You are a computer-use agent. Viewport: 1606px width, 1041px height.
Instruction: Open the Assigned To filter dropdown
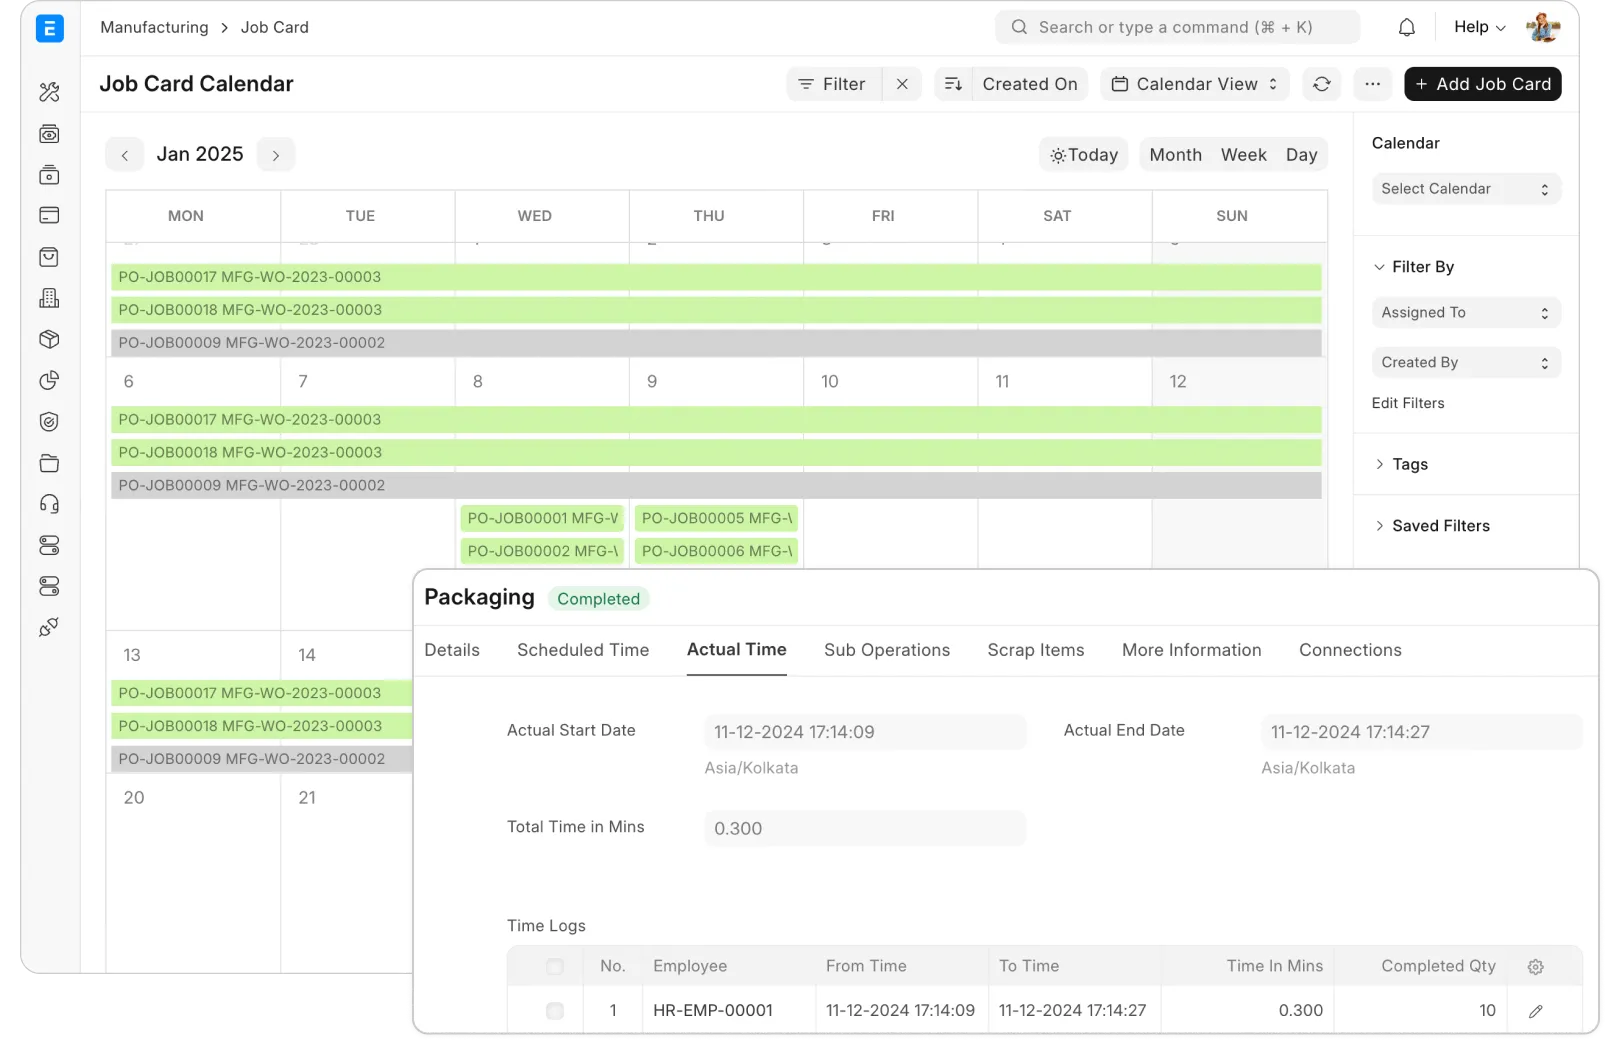tap(1465, 312)
